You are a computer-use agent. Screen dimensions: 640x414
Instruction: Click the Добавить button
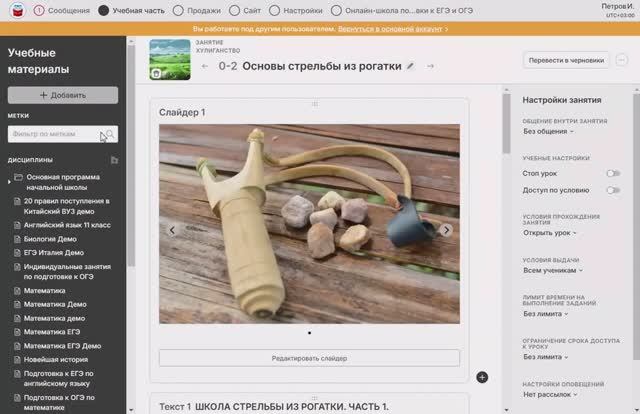[63, 95]
